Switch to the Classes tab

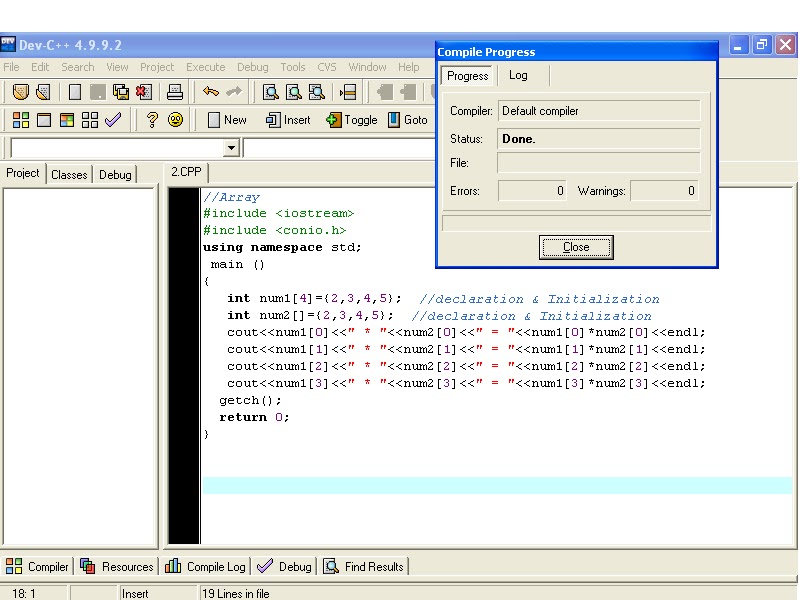68,174
